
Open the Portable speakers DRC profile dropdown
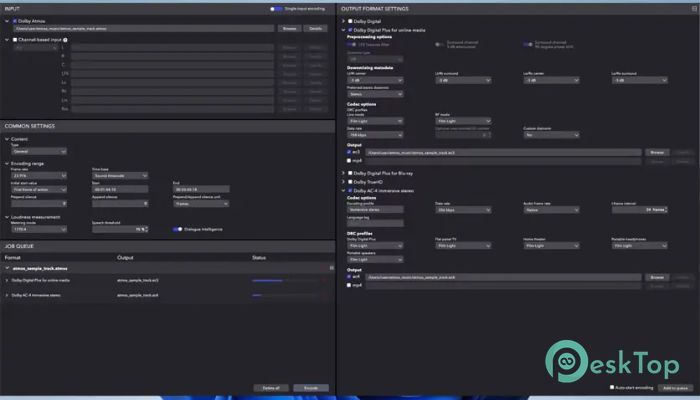tap(375, 259)
